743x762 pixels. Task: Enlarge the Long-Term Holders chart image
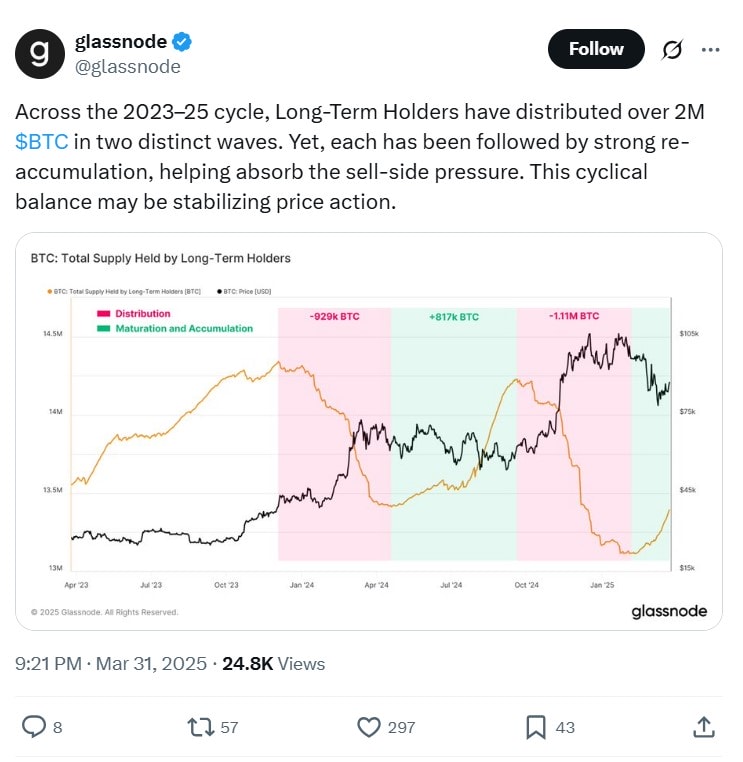pos(369,430)
